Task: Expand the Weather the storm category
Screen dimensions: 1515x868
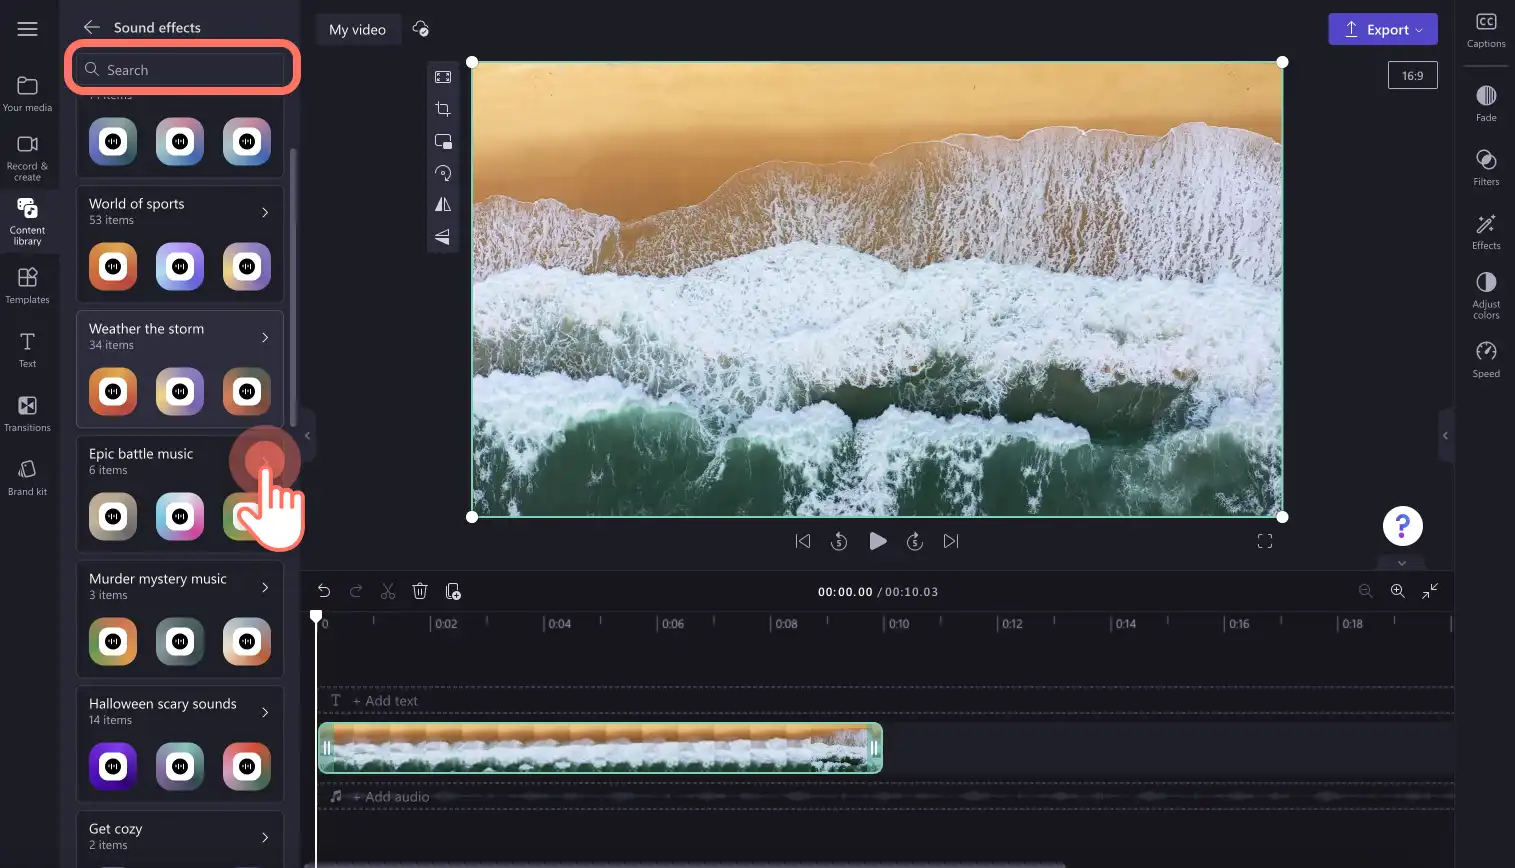Action: pyautogui.click(x=265, y=337)
